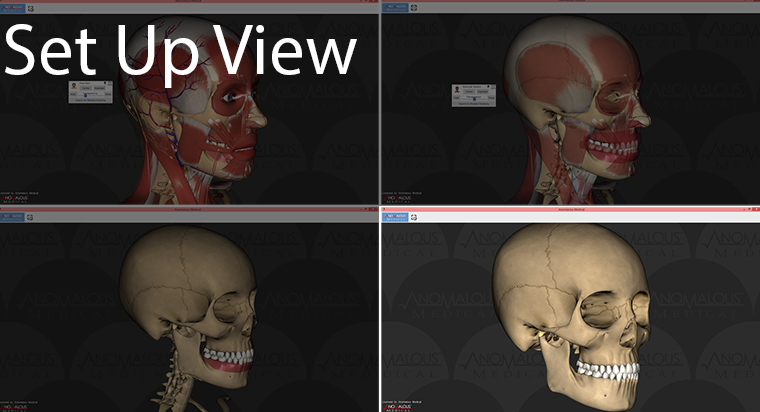Viewport: 760px width, 412px height.
Task: Click Search for Related Anatomy in muscle-and-artery popup
Action: 90,101
